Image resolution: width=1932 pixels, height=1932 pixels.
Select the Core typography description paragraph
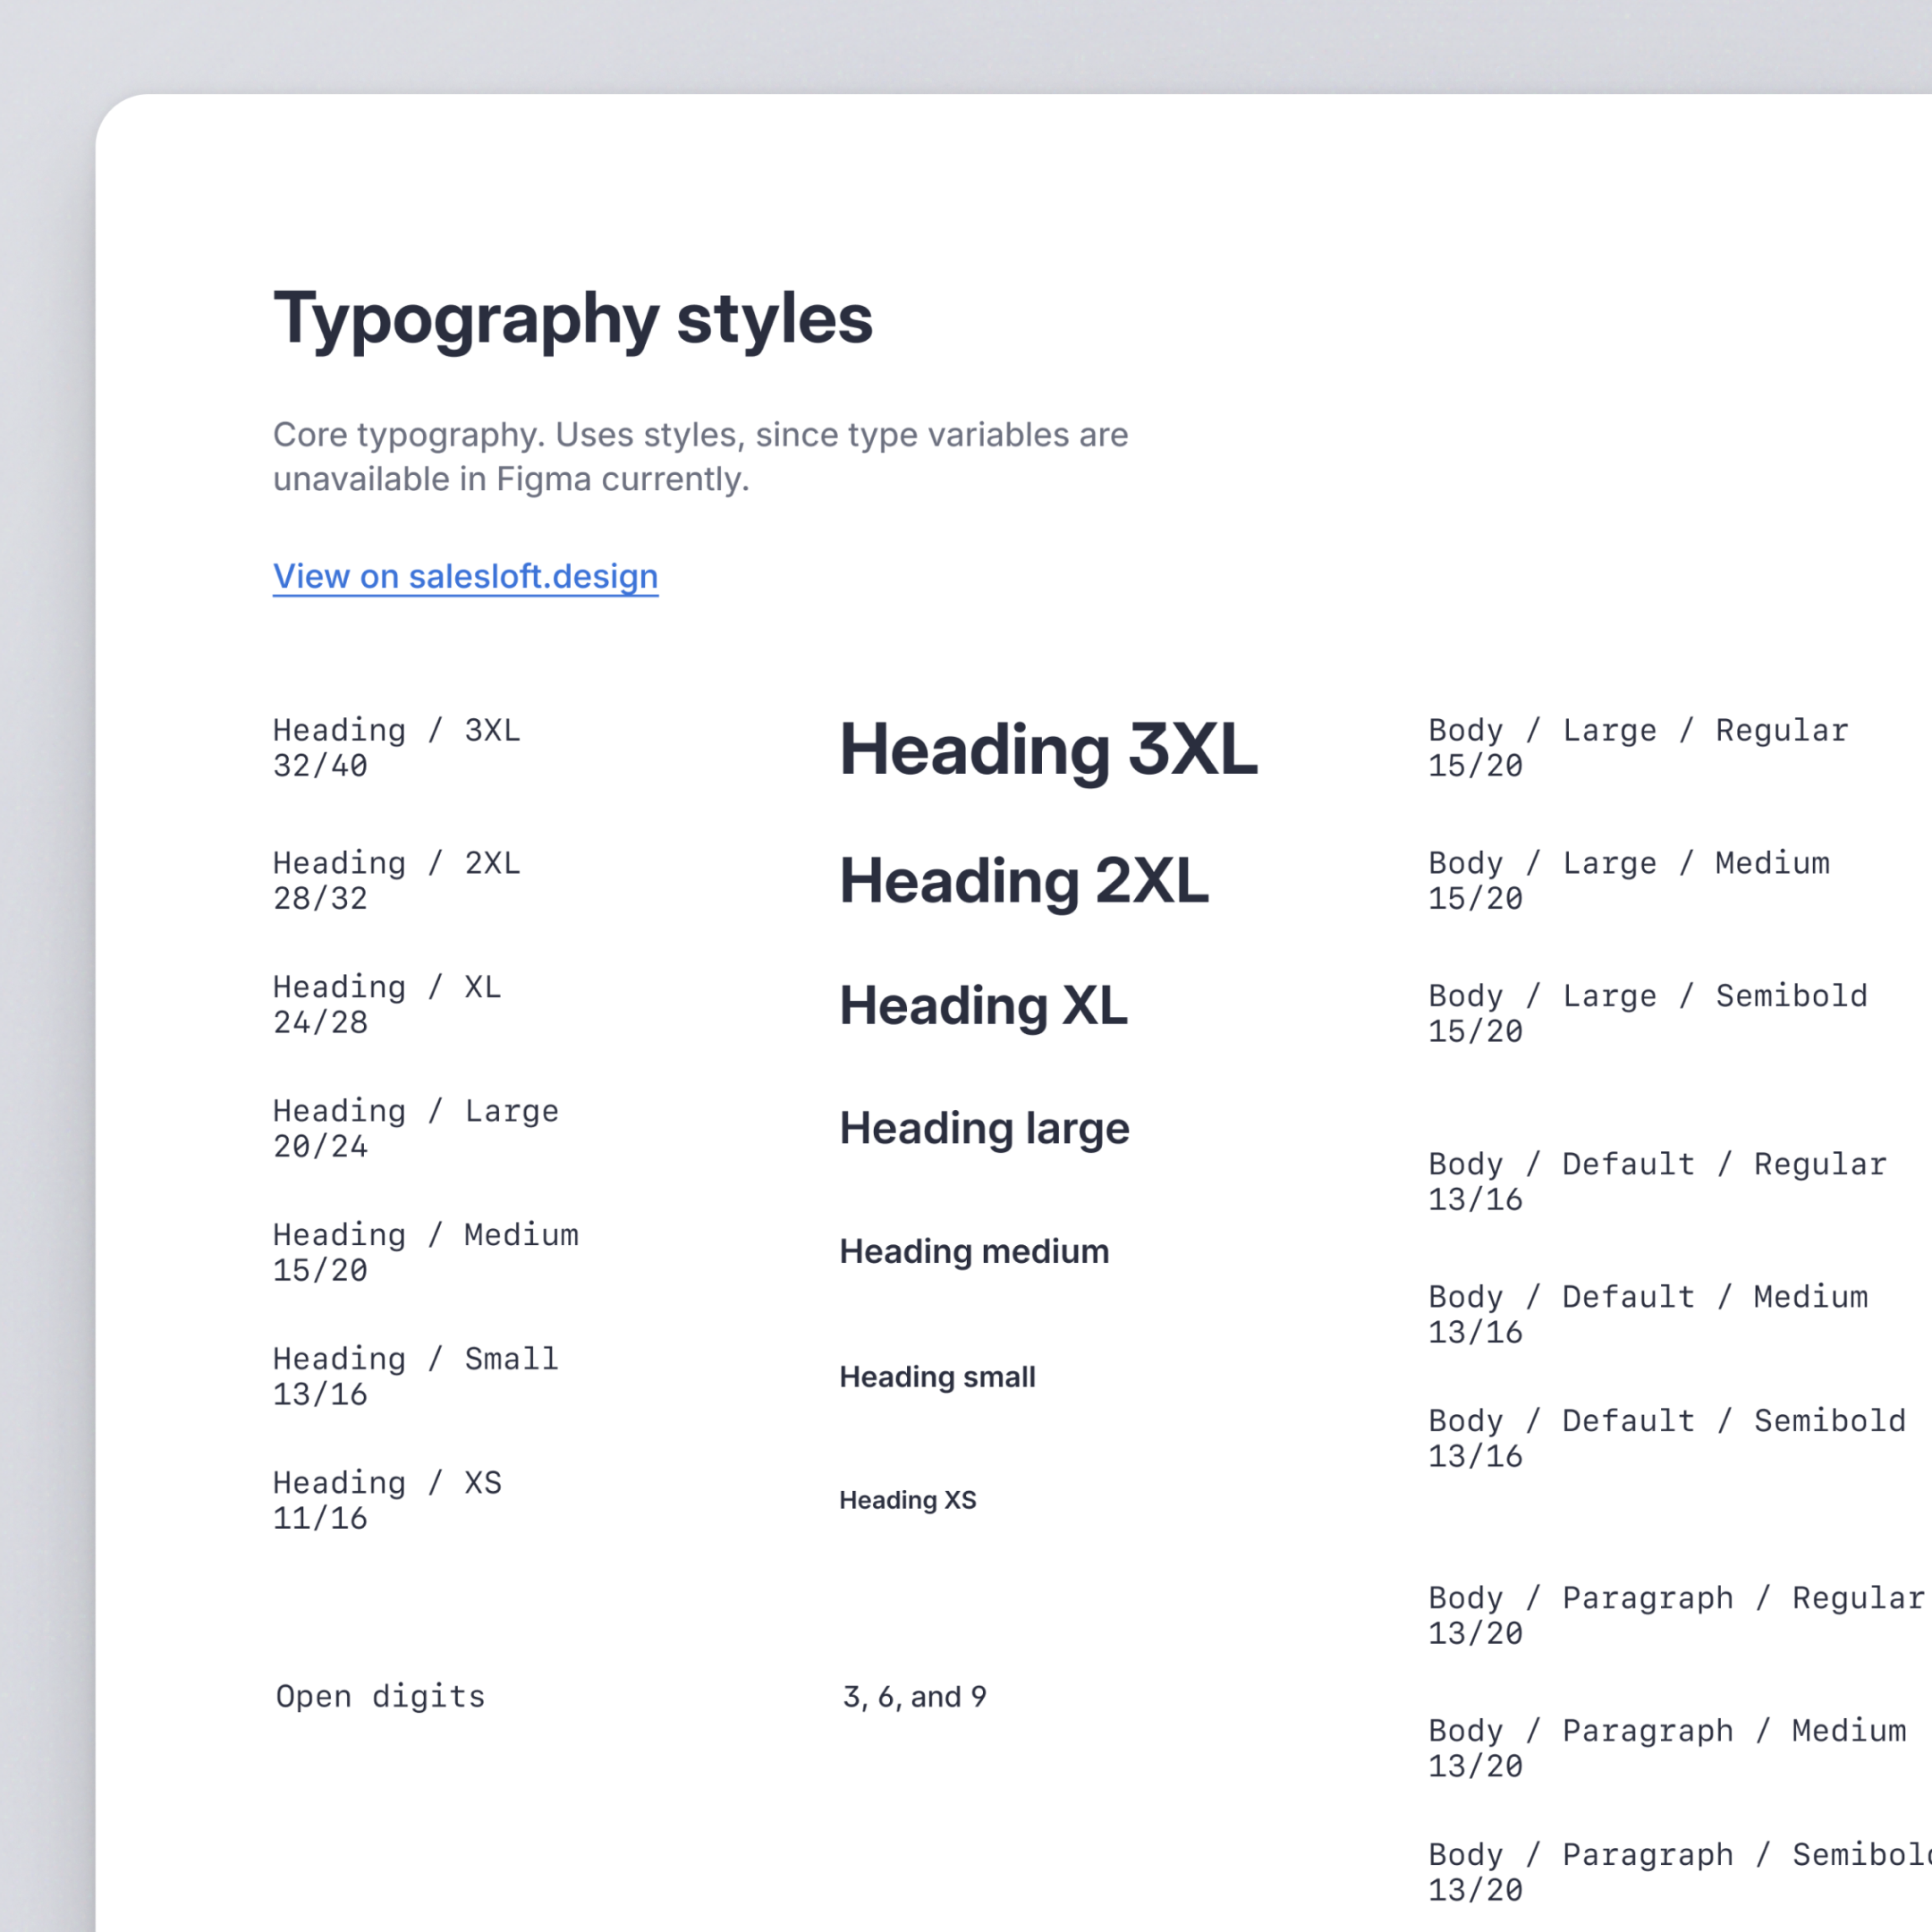[700, 457]
